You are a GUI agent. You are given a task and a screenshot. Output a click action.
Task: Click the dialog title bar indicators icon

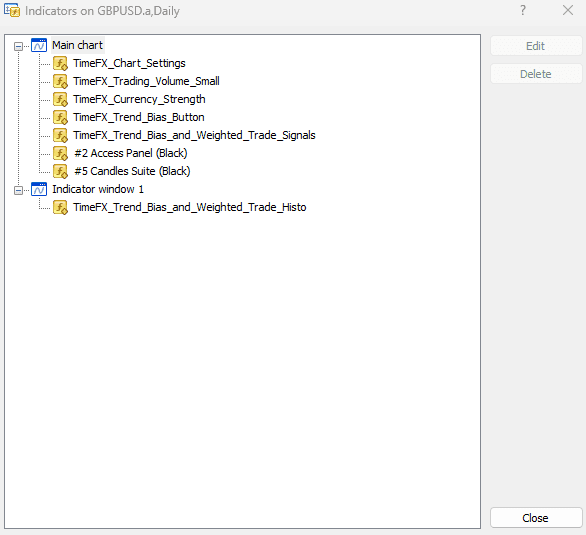point(12,10)
